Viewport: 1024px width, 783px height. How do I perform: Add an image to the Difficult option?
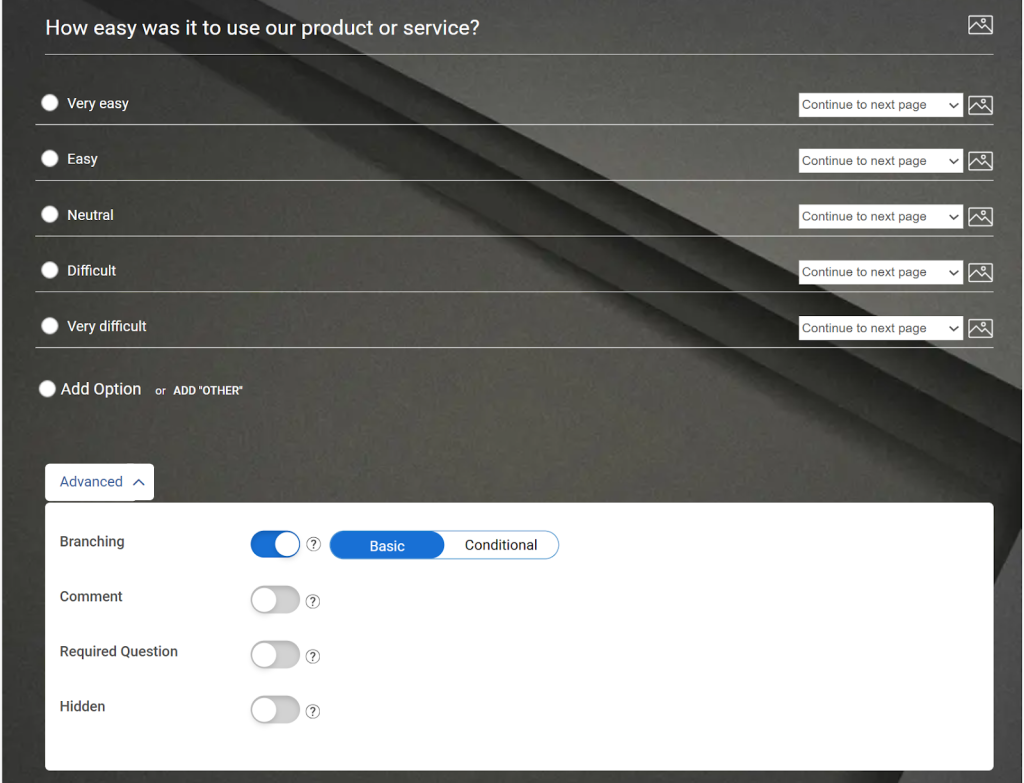pyautogui.click(x=980, y=271)
